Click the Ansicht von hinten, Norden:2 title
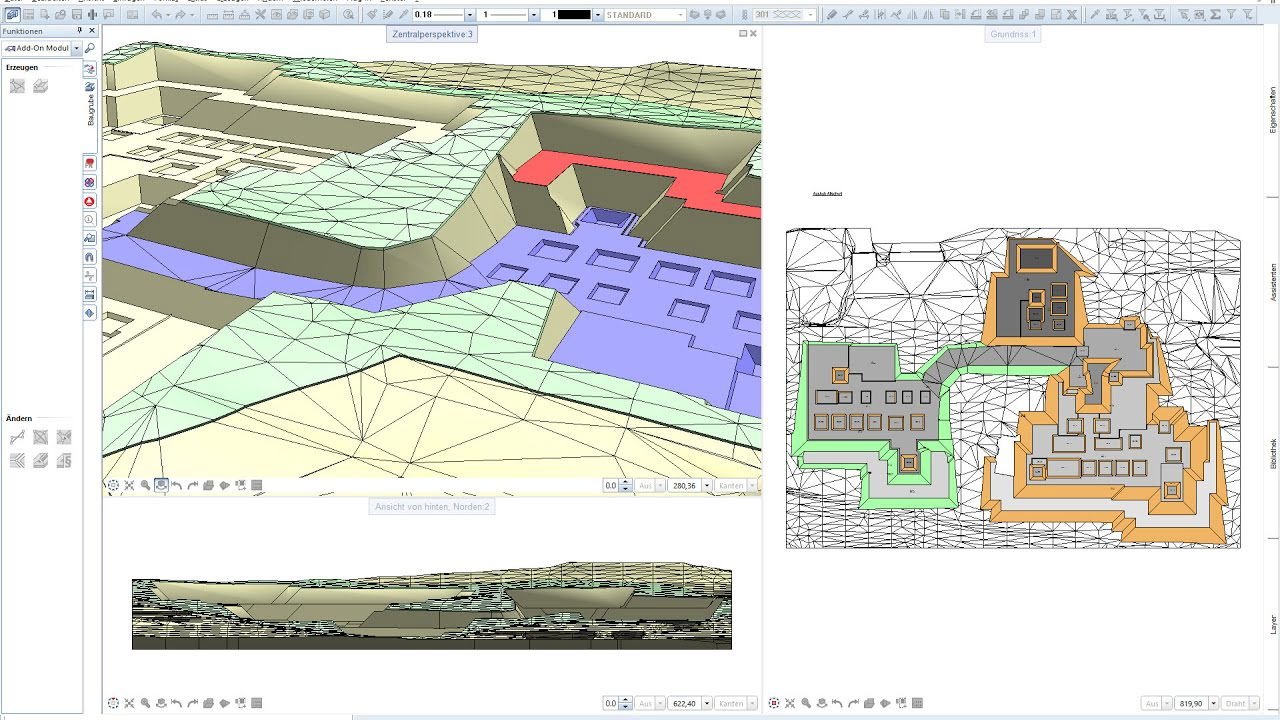 pyautogui.click(x=432, y=507)
